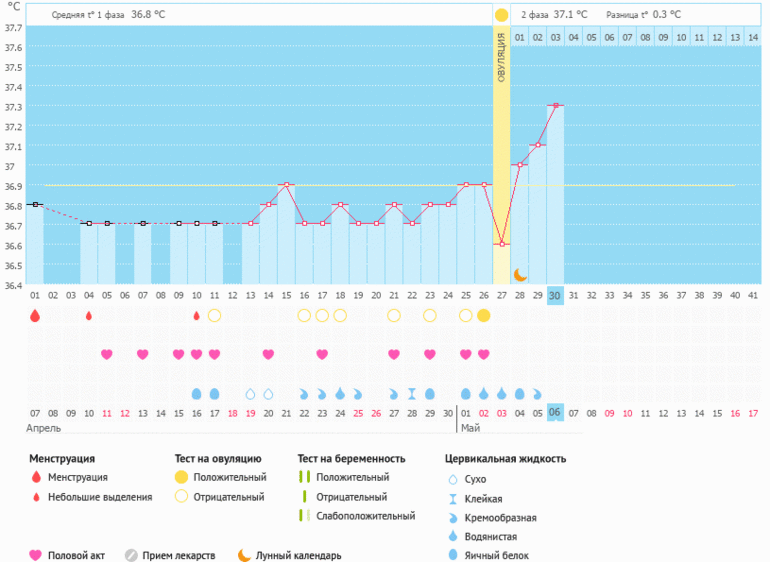
Task: Click the sticky cervical fluid icon on day 22
Action: click(x=412, y=394)
